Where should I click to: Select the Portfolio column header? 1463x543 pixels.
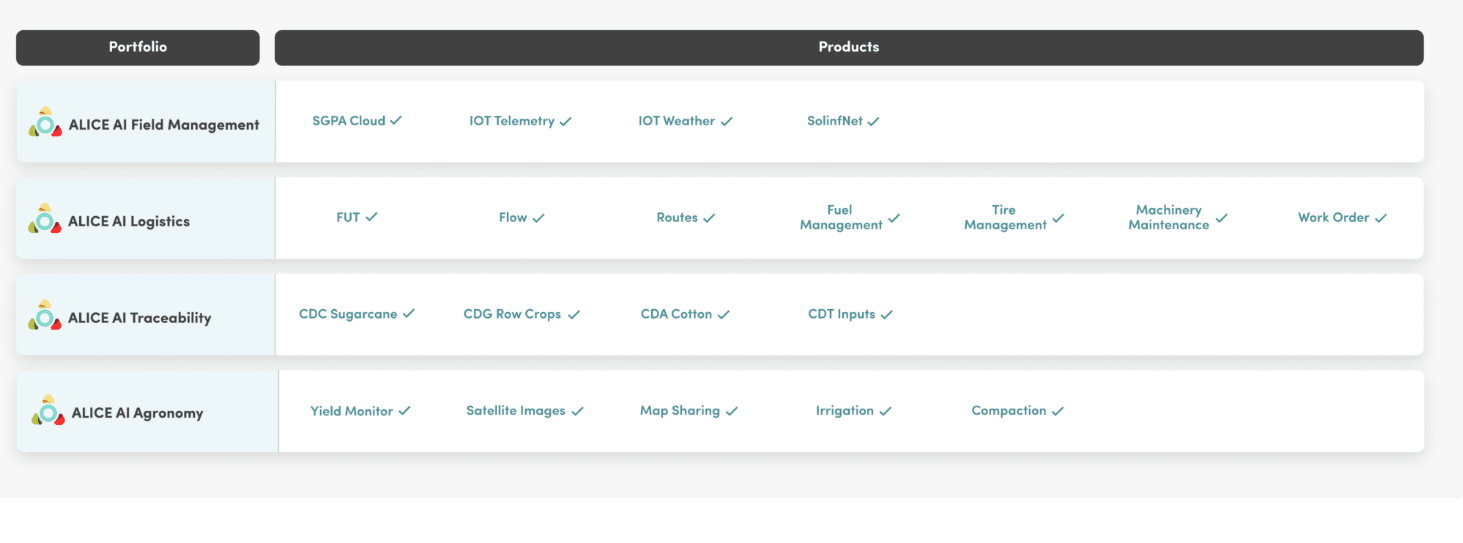[138, 47]
